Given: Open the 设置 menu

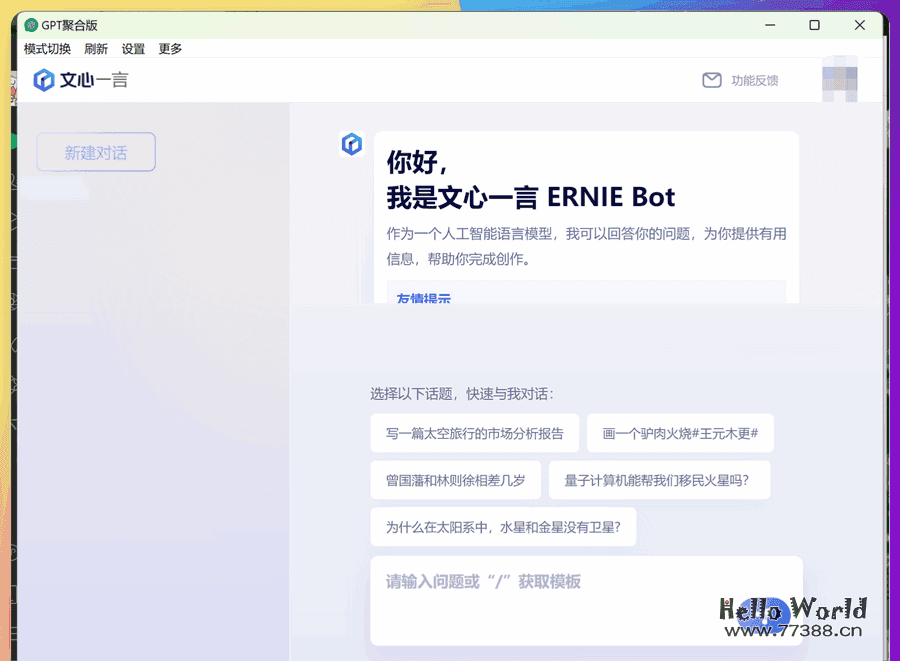Looking at the screenshot, I should coord(133,49).
